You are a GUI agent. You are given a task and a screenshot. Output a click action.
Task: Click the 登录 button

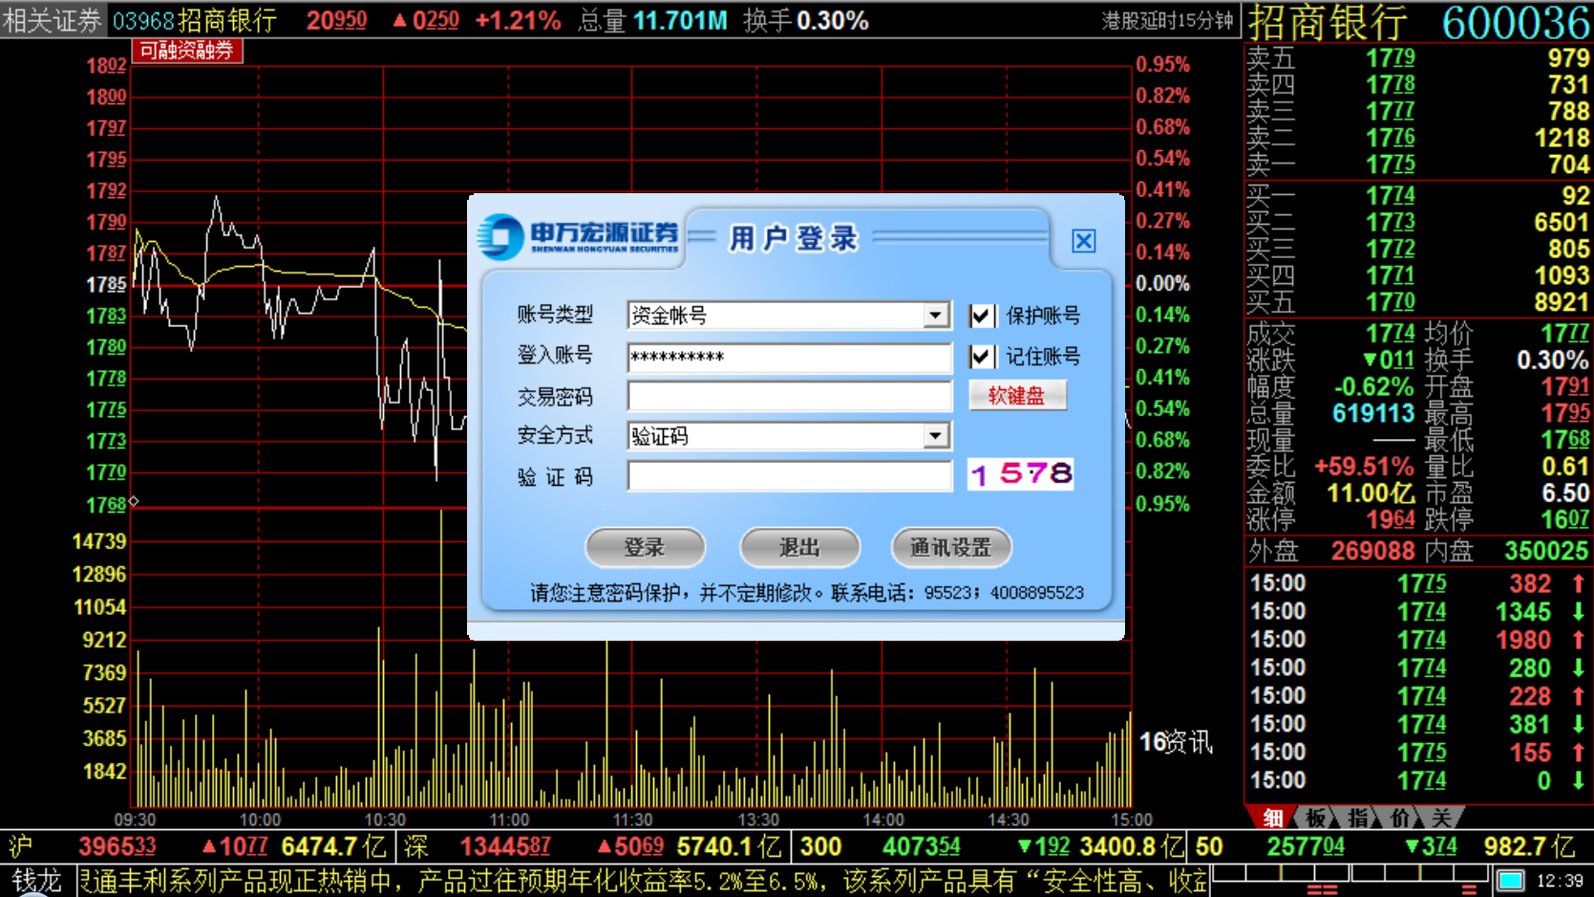[645, 547]
